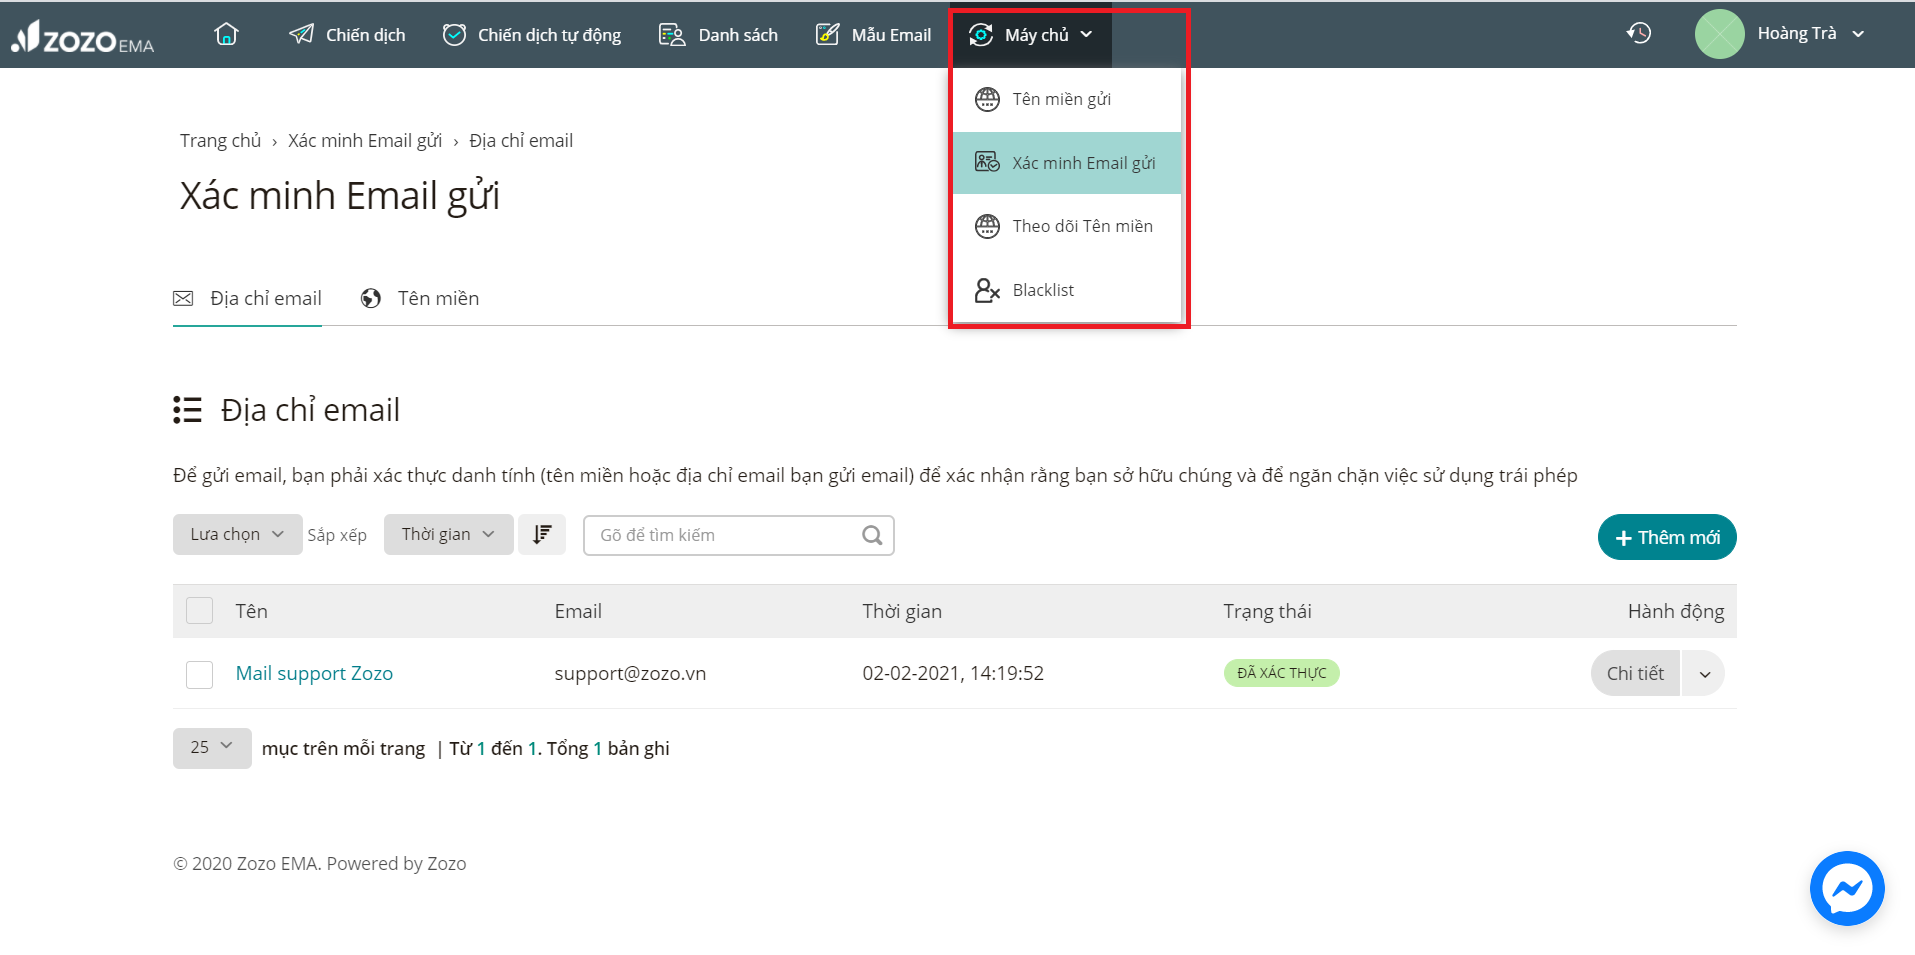This screenshot has height=955, width=1915.
Task: Click the Trạng thái column header
Action: pos(1267,611)
